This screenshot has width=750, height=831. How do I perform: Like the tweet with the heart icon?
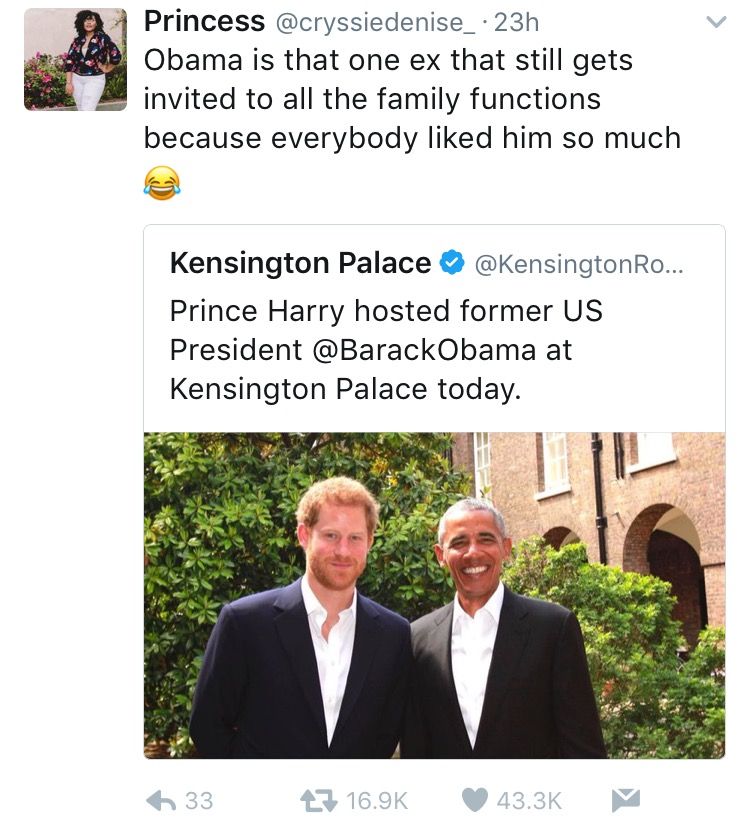coord(476,800)
